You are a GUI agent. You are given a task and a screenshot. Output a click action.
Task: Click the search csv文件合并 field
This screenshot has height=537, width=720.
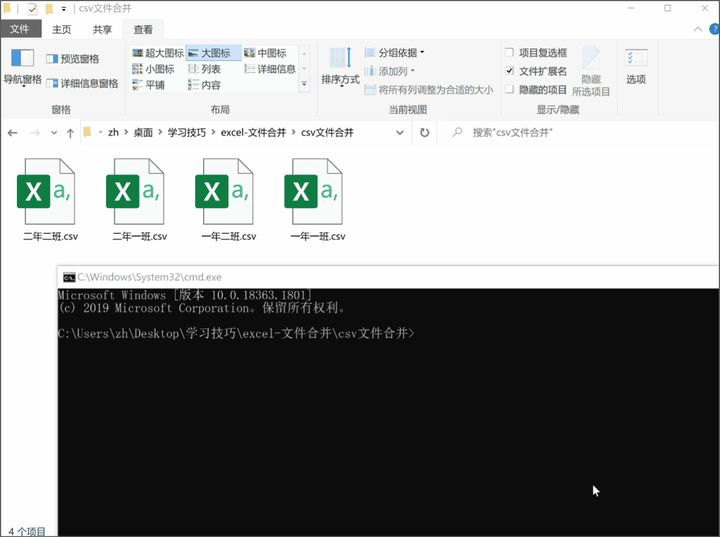(579, 133)
